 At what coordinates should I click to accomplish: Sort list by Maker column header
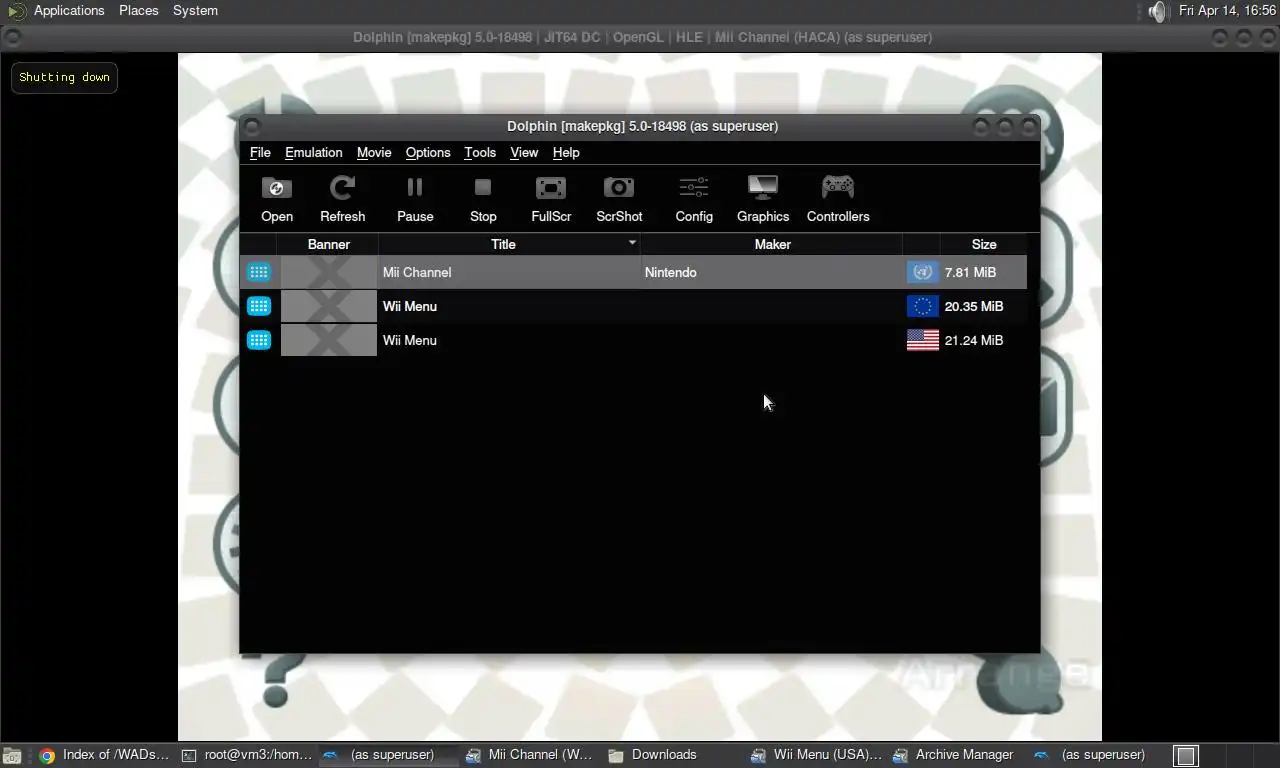pyautogui.click(x=772, y=244)
